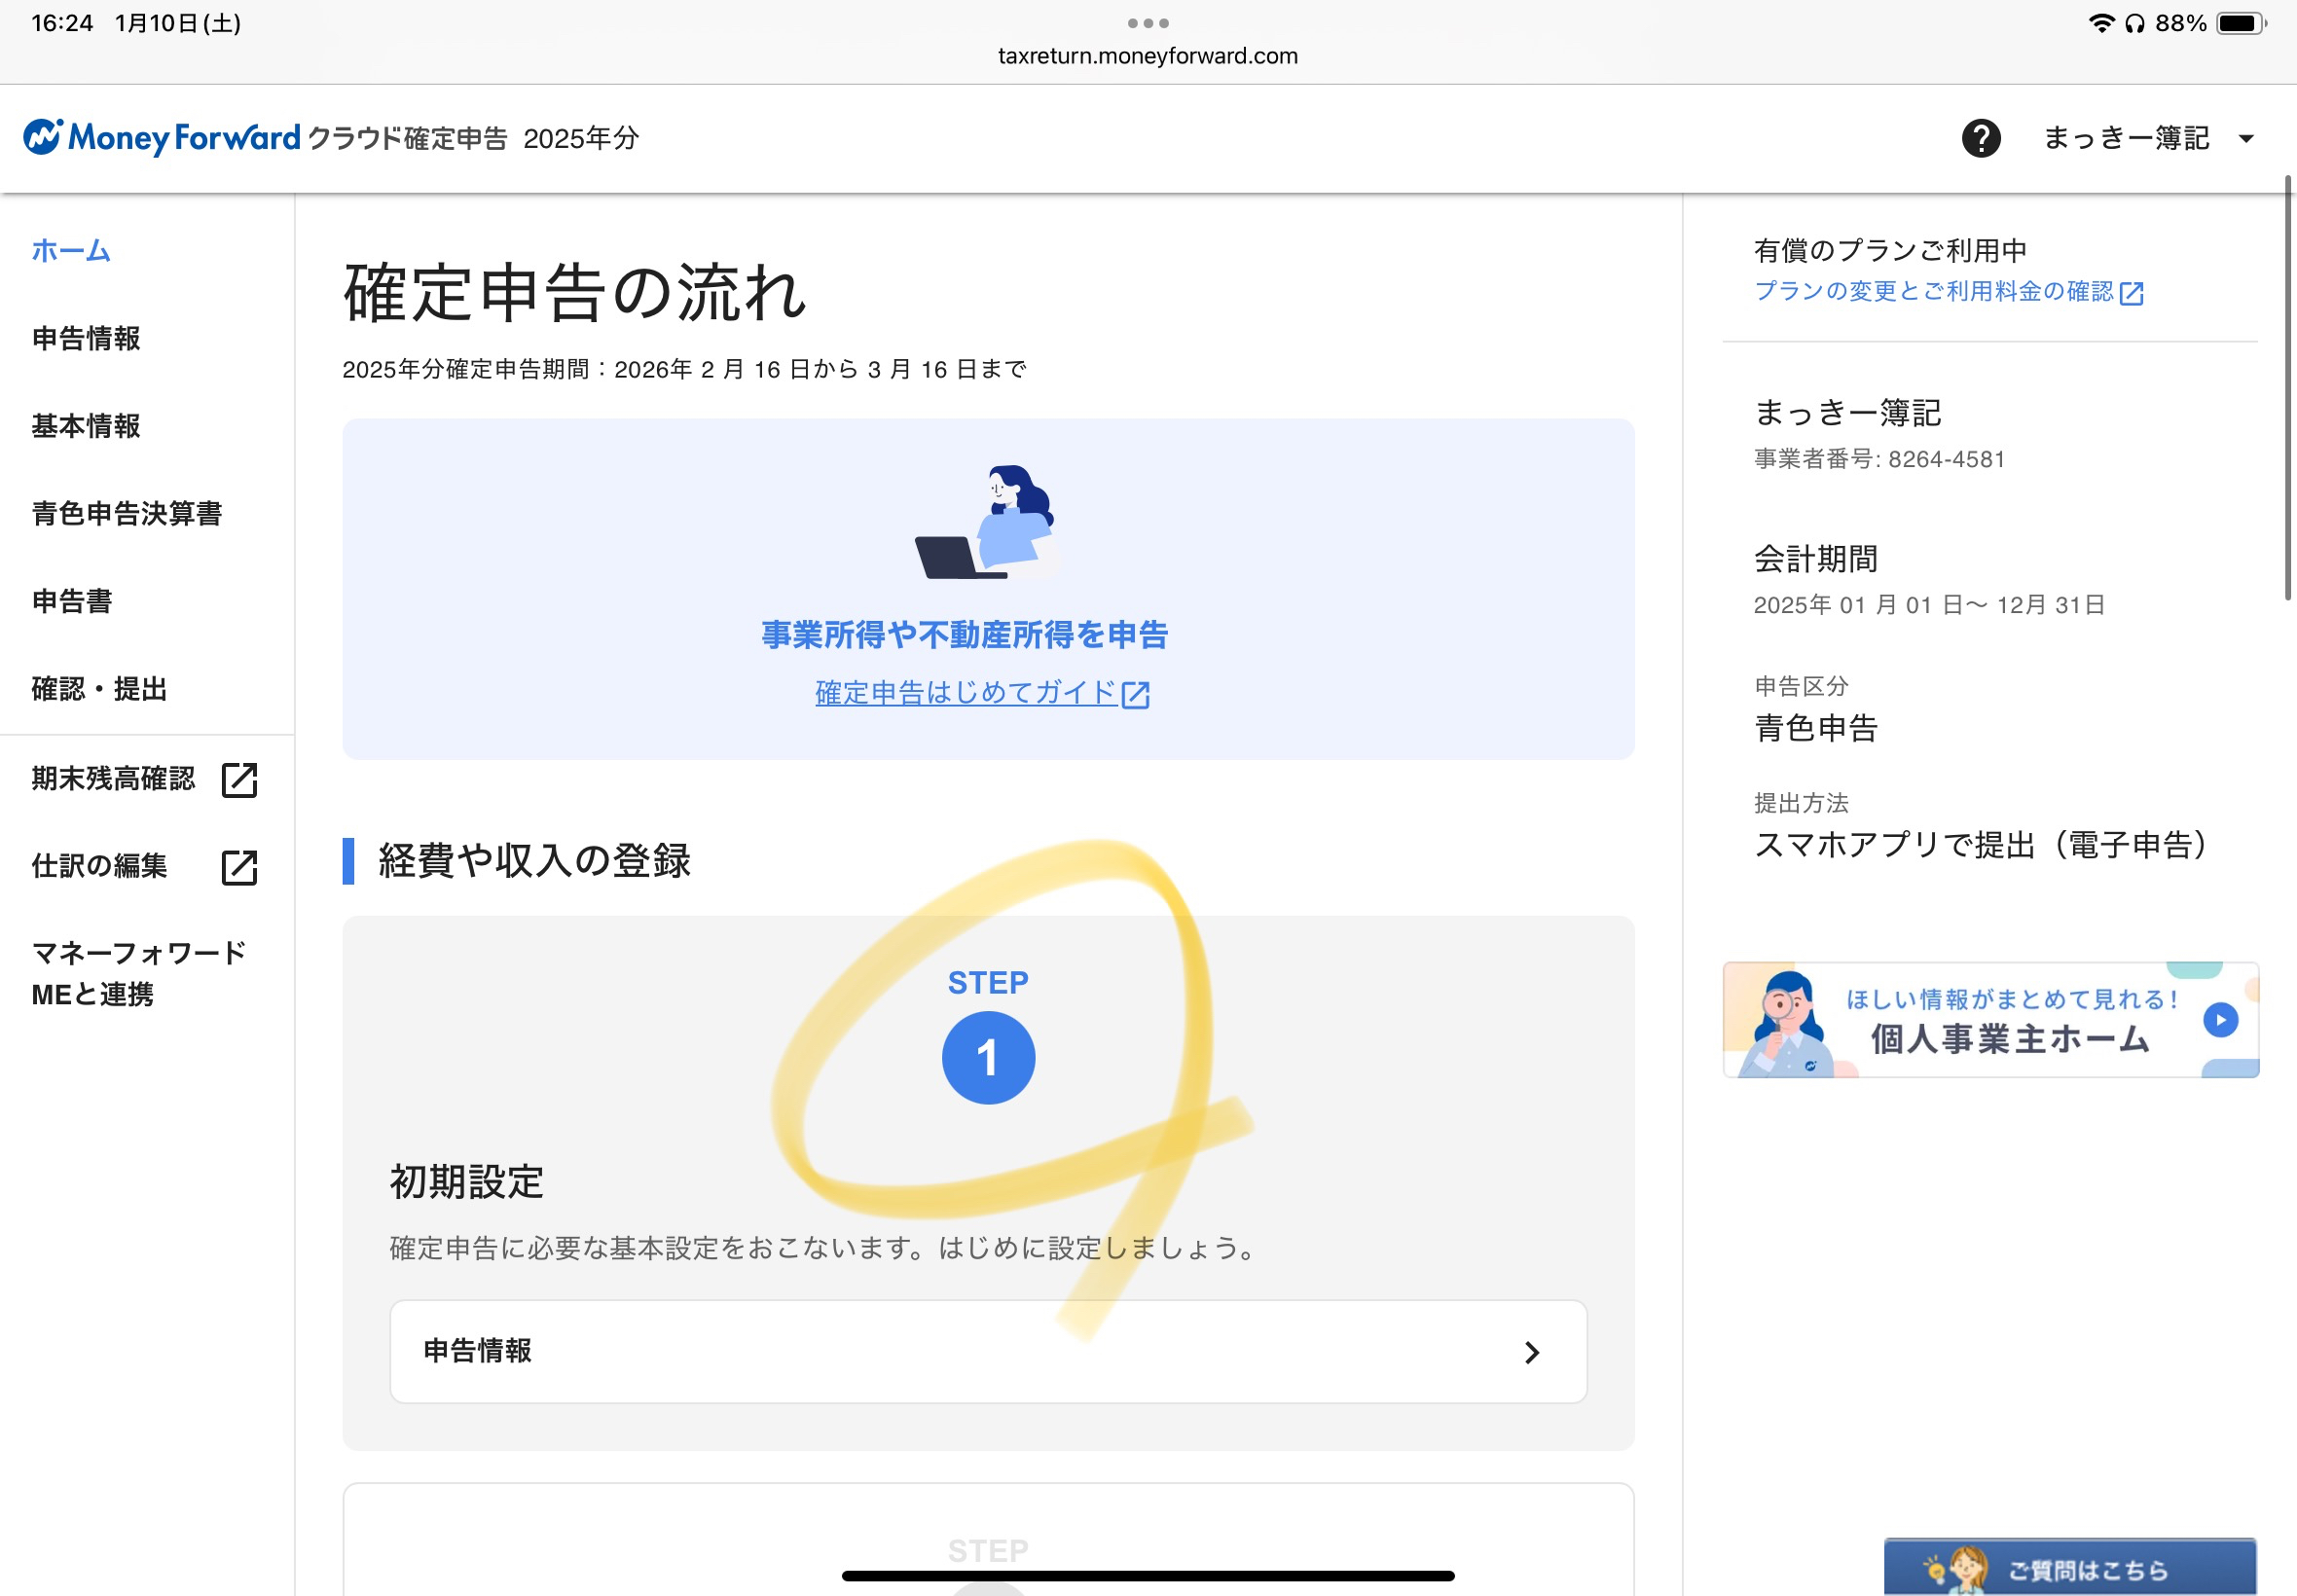The height and width of the screenshot is (1596, 2297).
Task: Open 基本情報 in the sidebar
Action: [x=86, y=426]
